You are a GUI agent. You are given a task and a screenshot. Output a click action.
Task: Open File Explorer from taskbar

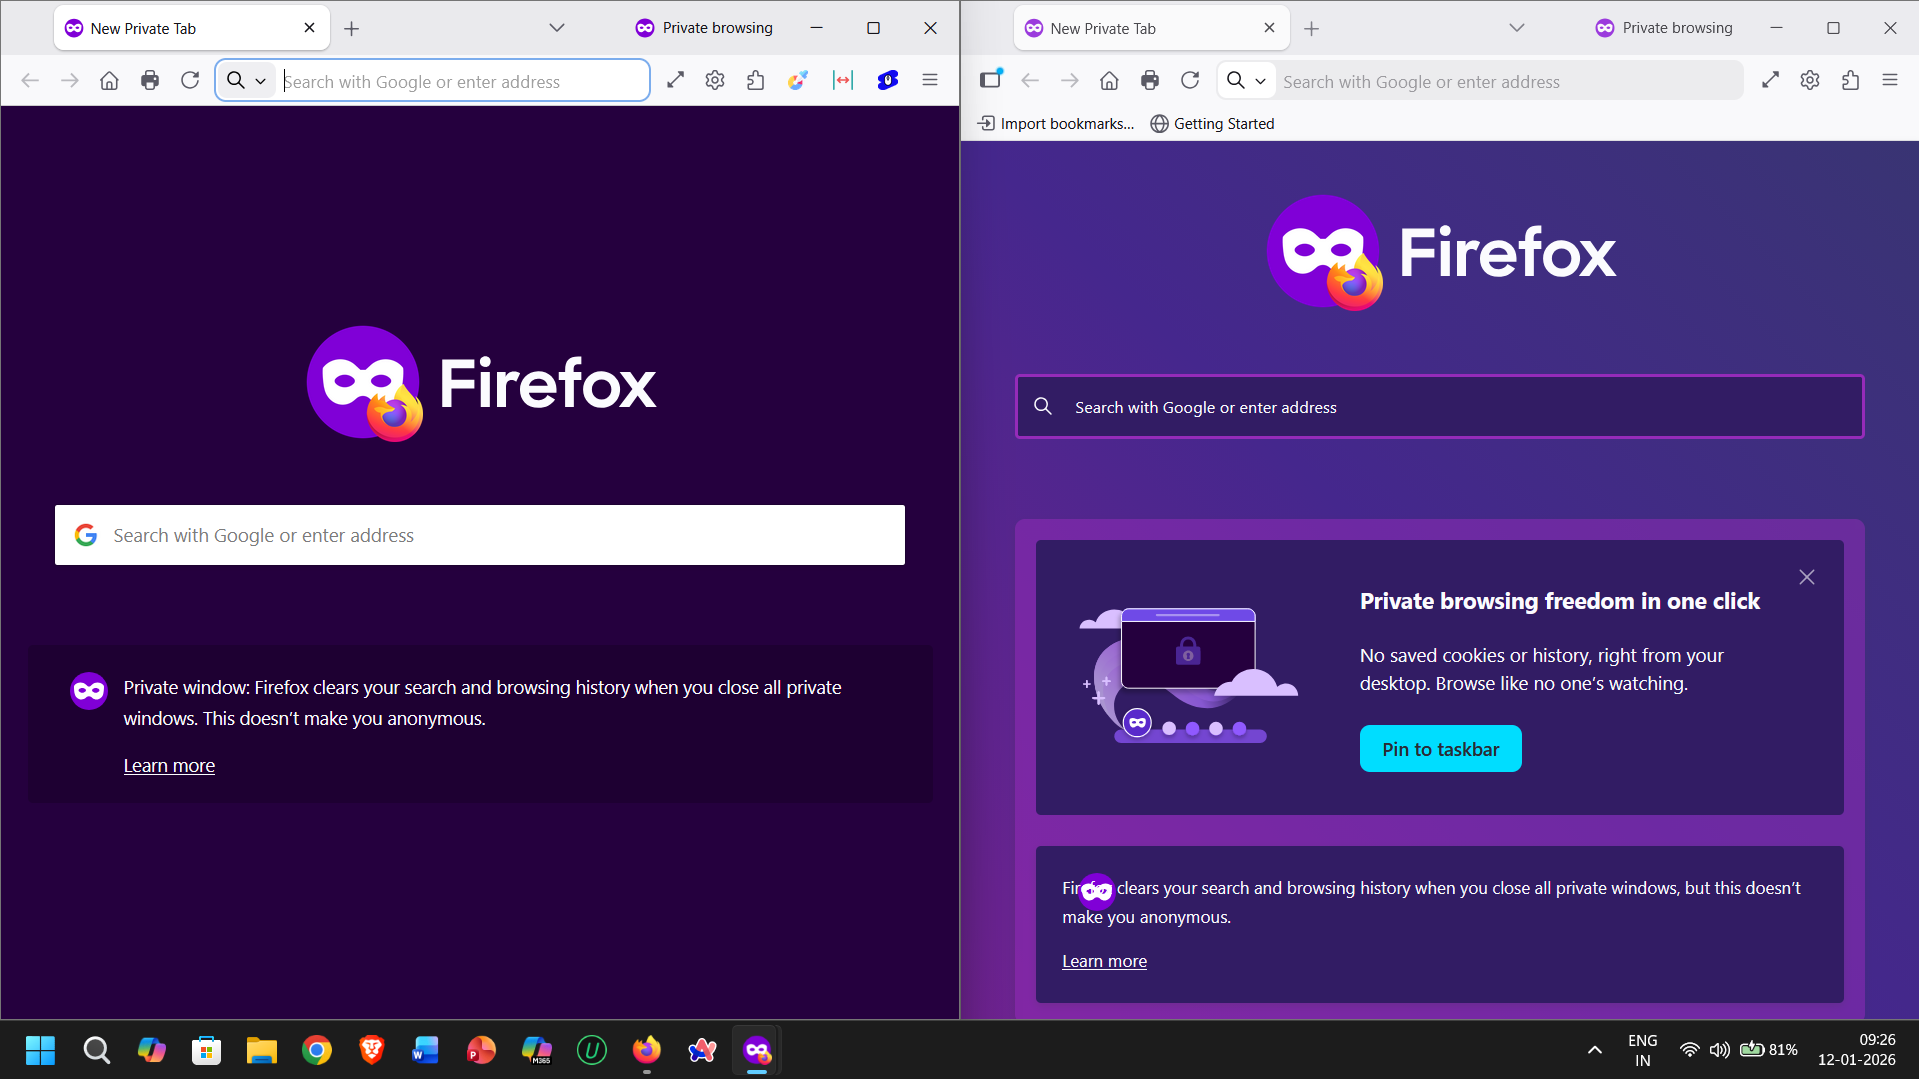click(262, 1050)
